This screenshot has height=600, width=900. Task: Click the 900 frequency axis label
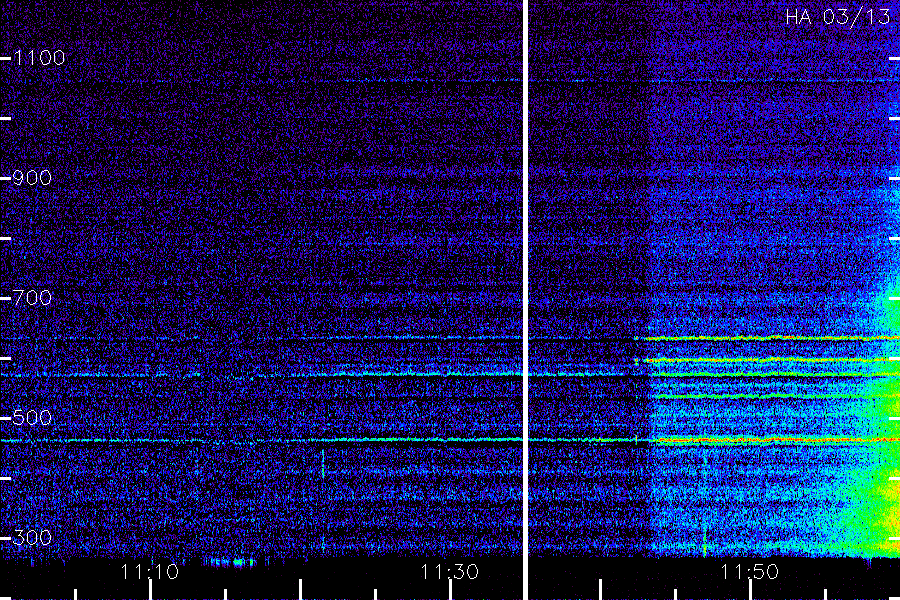(32, 178)
